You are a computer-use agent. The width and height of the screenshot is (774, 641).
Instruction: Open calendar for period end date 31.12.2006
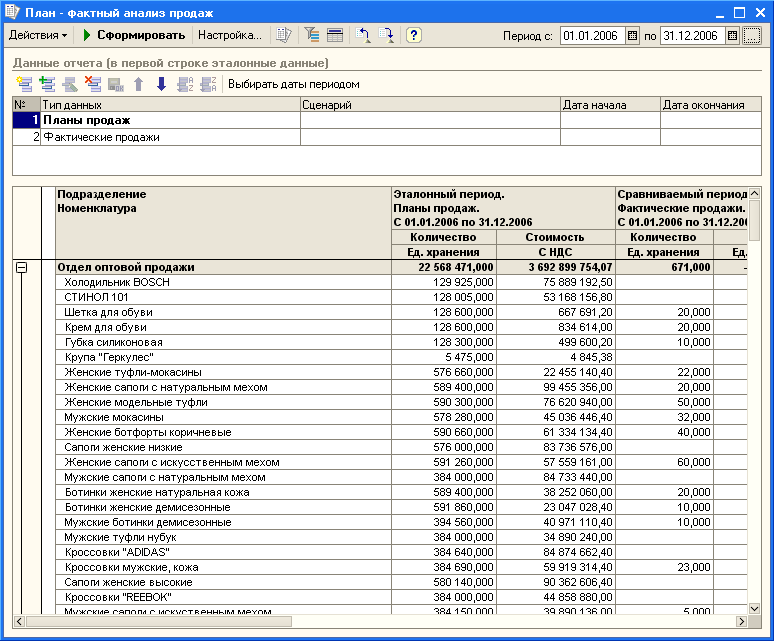(733, 36)
